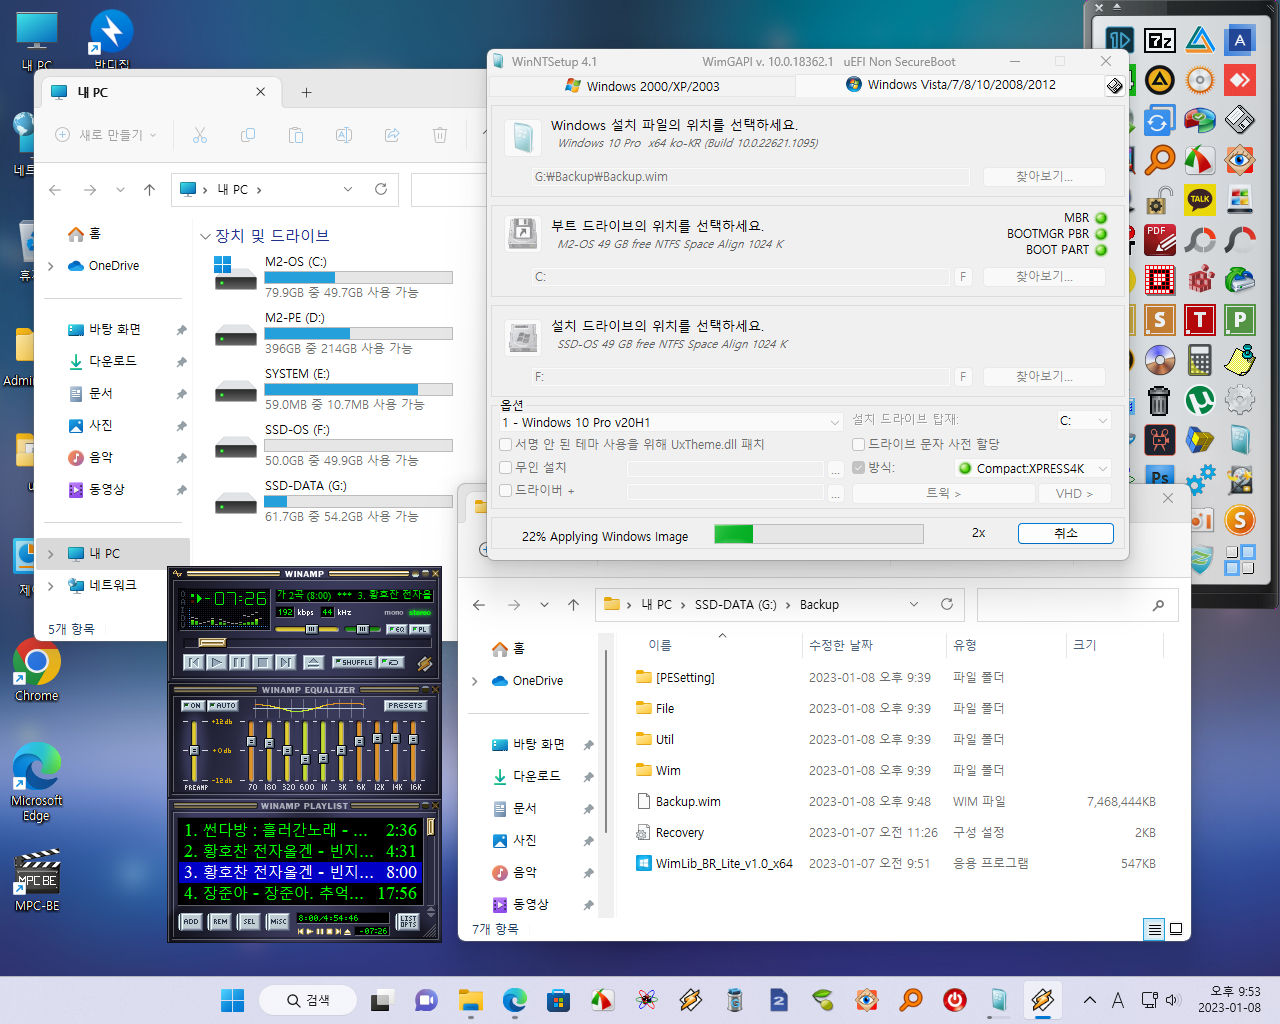Open Windows edition dropdown '1 - Windows 10 Pro v20H1'
Screen dimensions: 1280x1024
click(671, 422)
